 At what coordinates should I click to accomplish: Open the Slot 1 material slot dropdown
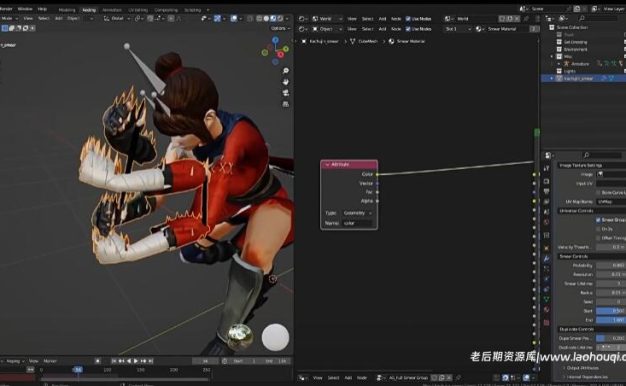458,29
